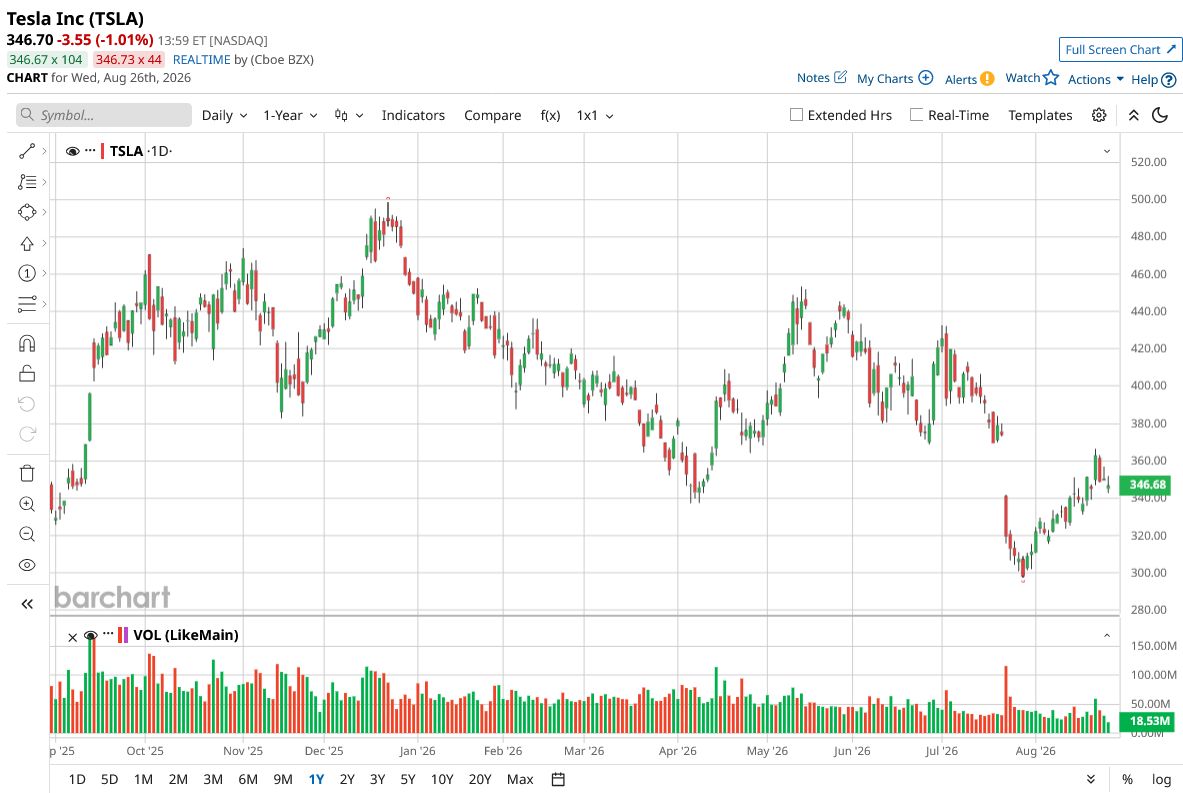This screenshot has width=1183, height=793.
Task: Collapse the volume pane chevron
Action: tap(1107, 635)
